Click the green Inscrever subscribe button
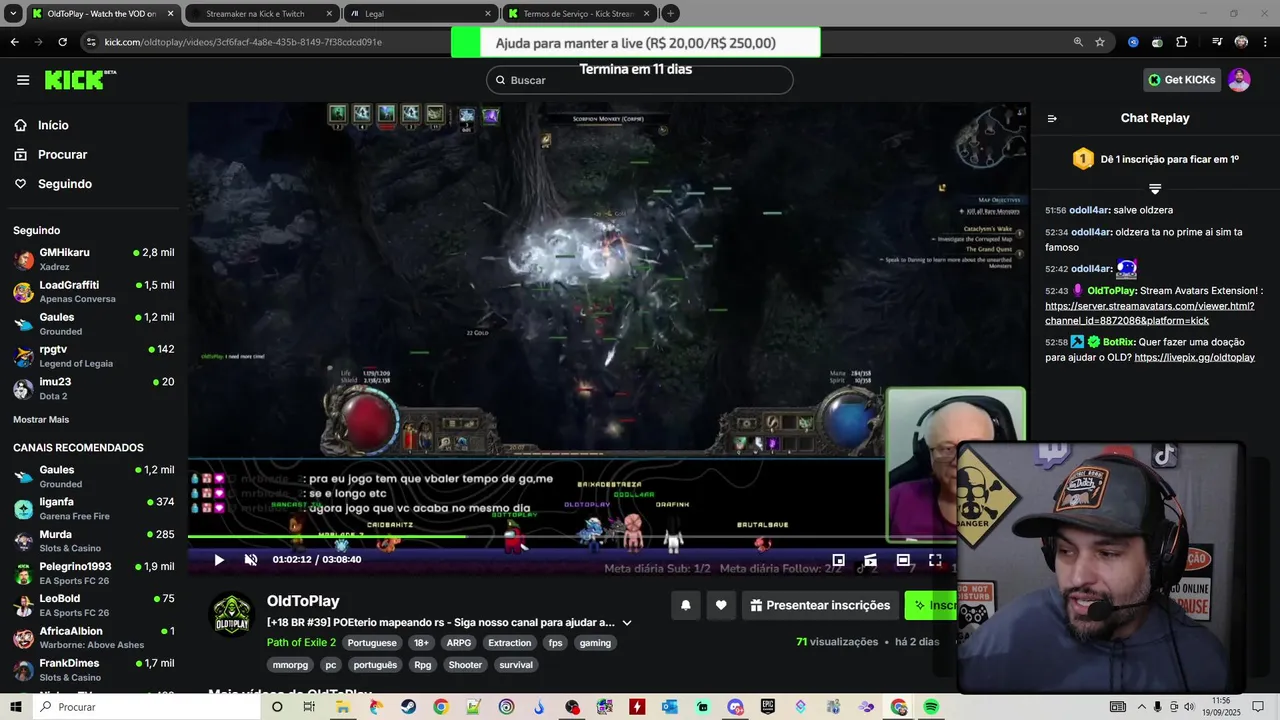The width and height of the screenshot is (1280, 720). pos(931,605)
